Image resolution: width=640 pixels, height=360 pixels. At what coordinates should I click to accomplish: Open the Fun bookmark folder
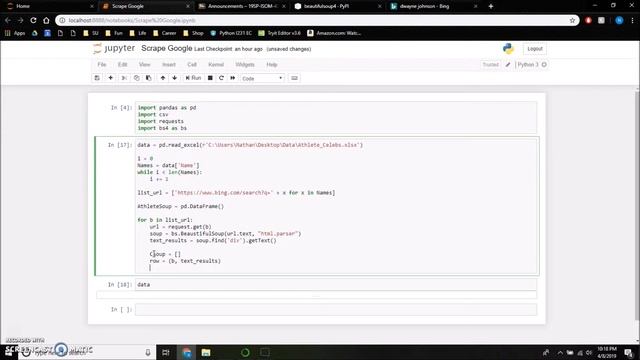[114, 33]
